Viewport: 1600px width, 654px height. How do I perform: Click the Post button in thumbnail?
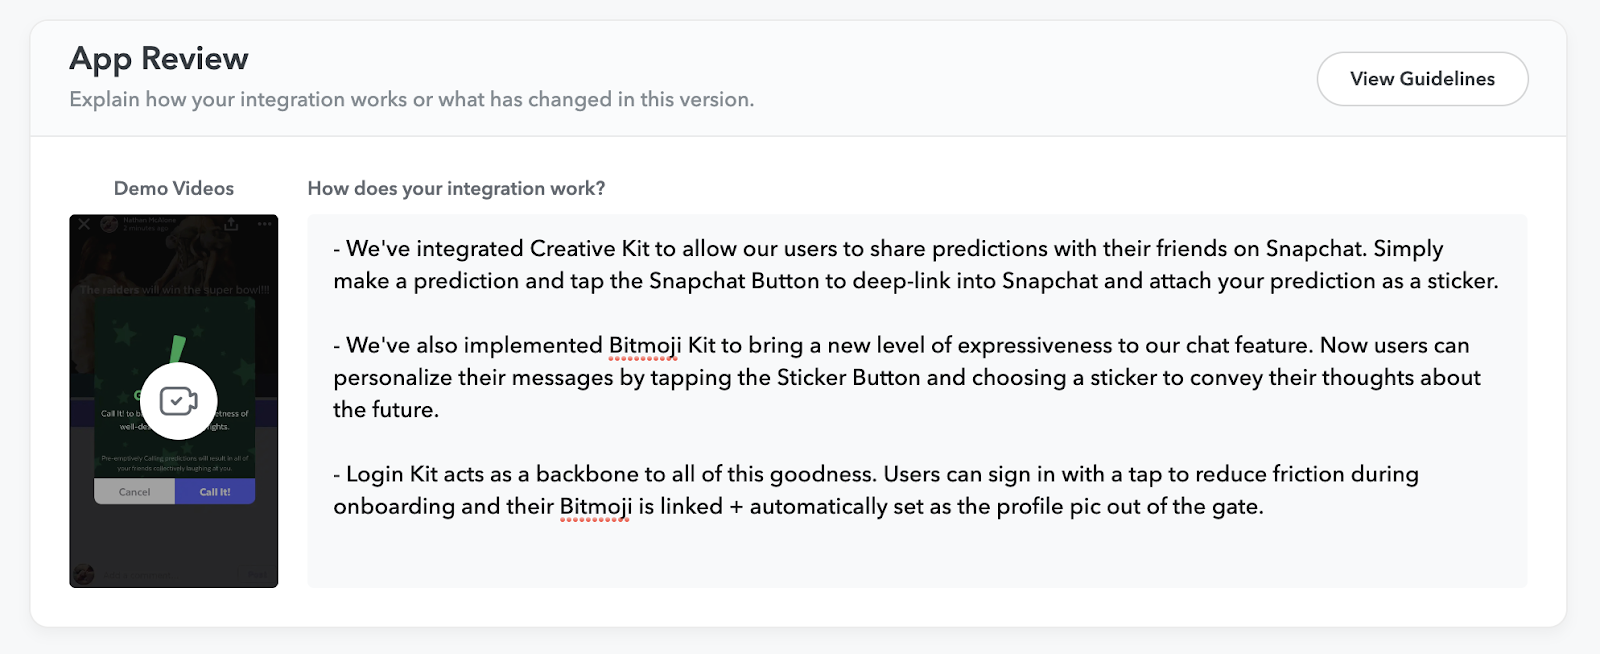(x=258, y=574)
